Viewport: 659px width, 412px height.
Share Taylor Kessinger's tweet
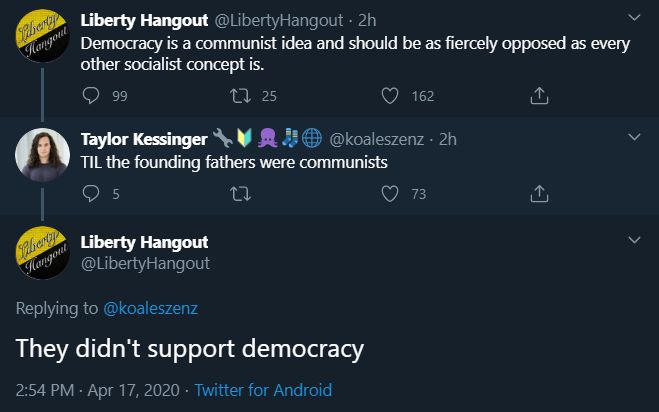click(539, 194)
